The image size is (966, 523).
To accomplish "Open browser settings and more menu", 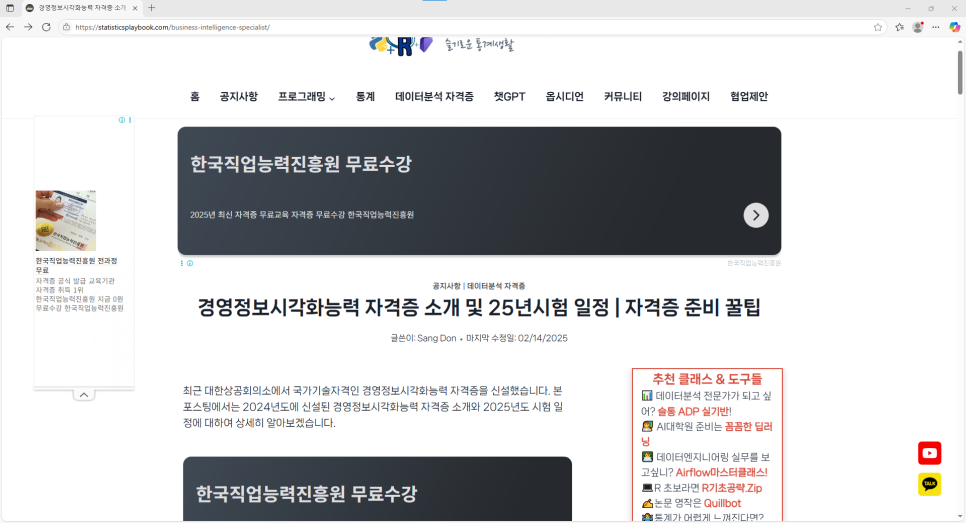I will (936, 27).
